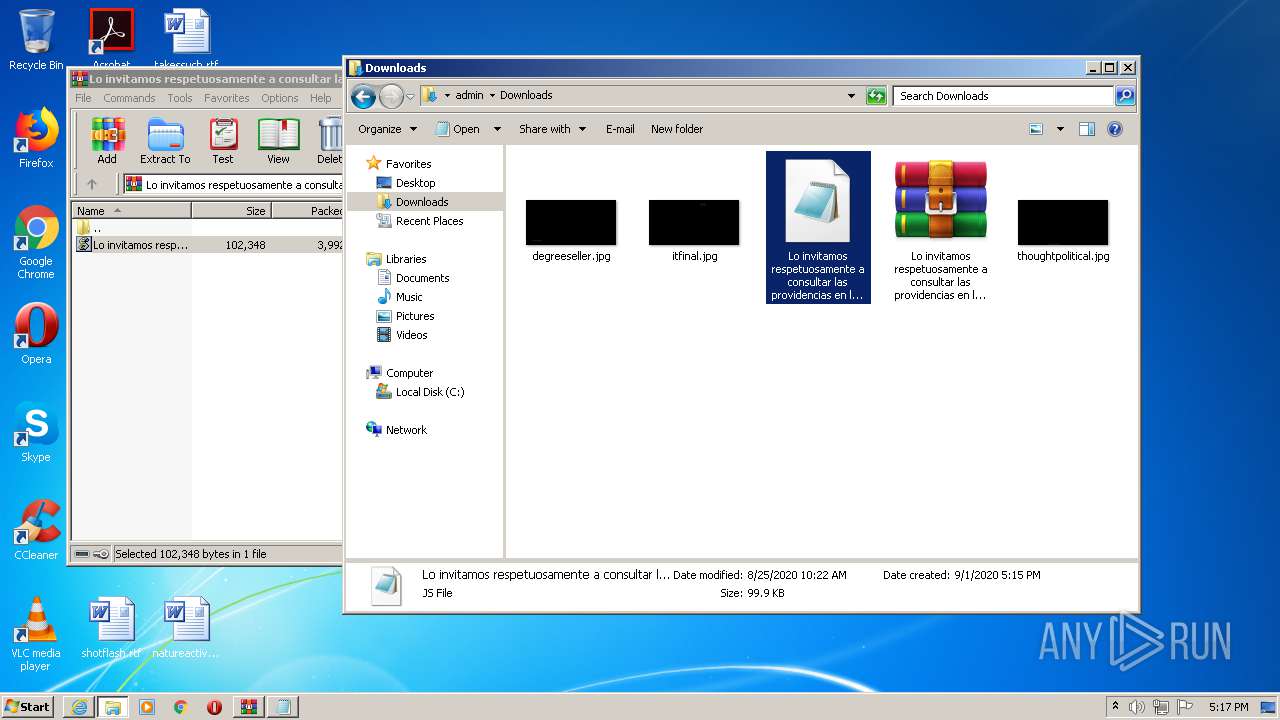Sort WinRAR list by Size column
The width and height of the screenshot is (1280, 720).
pyautogui.click(x=231, y=211)
